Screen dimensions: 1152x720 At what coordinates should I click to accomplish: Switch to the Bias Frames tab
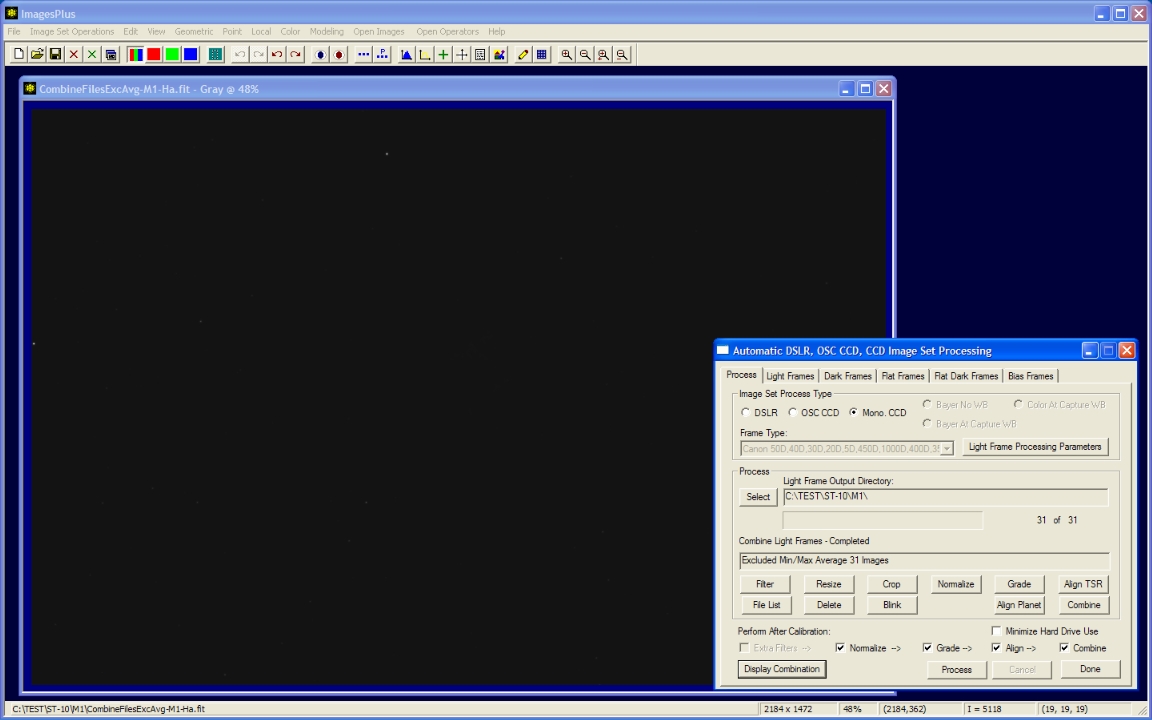[x=1031, y=376]
